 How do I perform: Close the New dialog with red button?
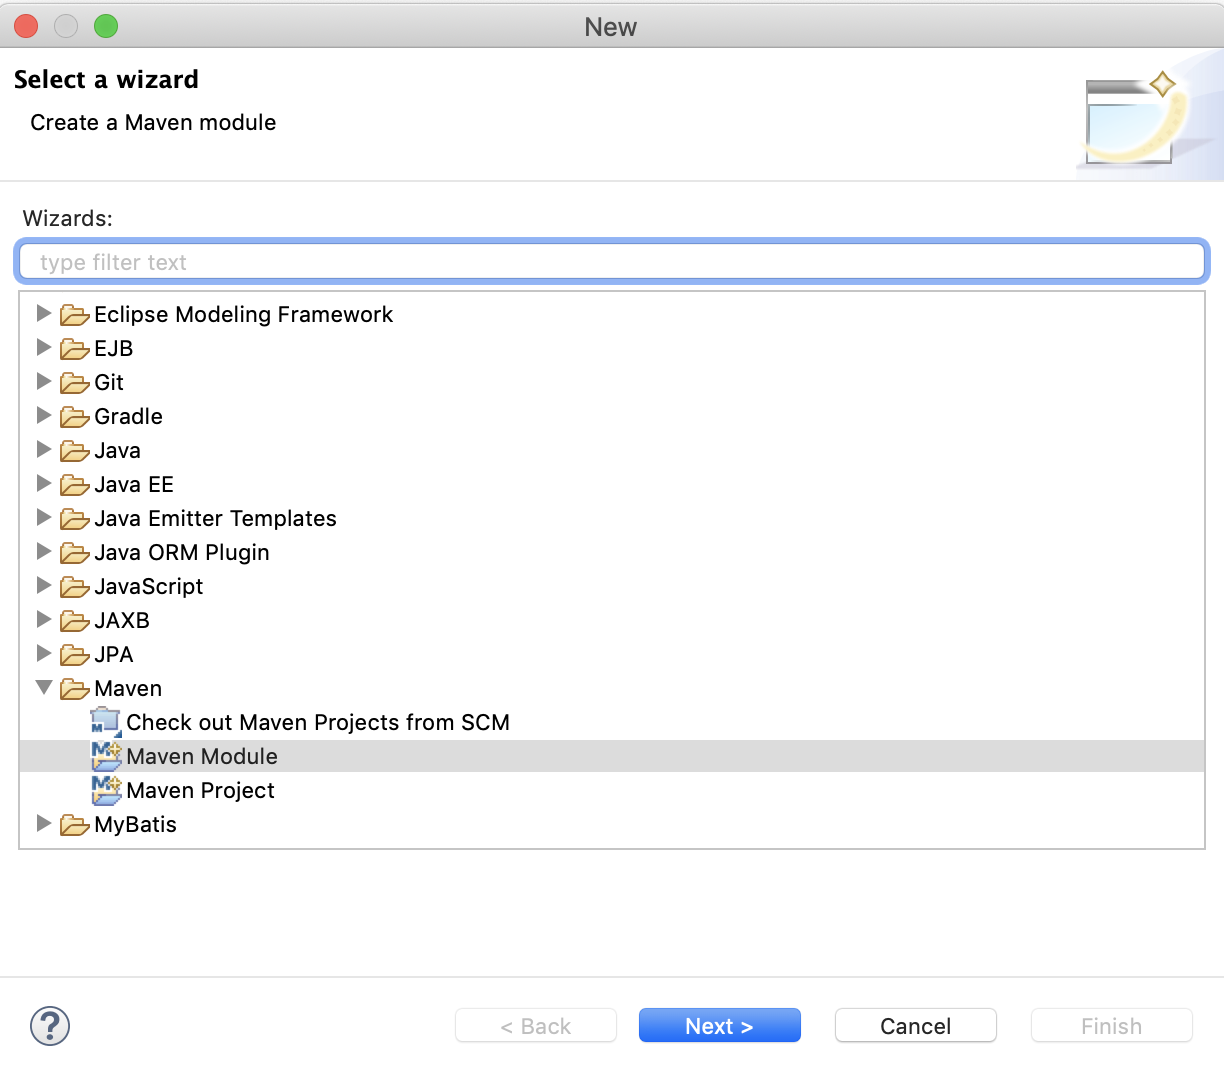[x=26, y=26]
